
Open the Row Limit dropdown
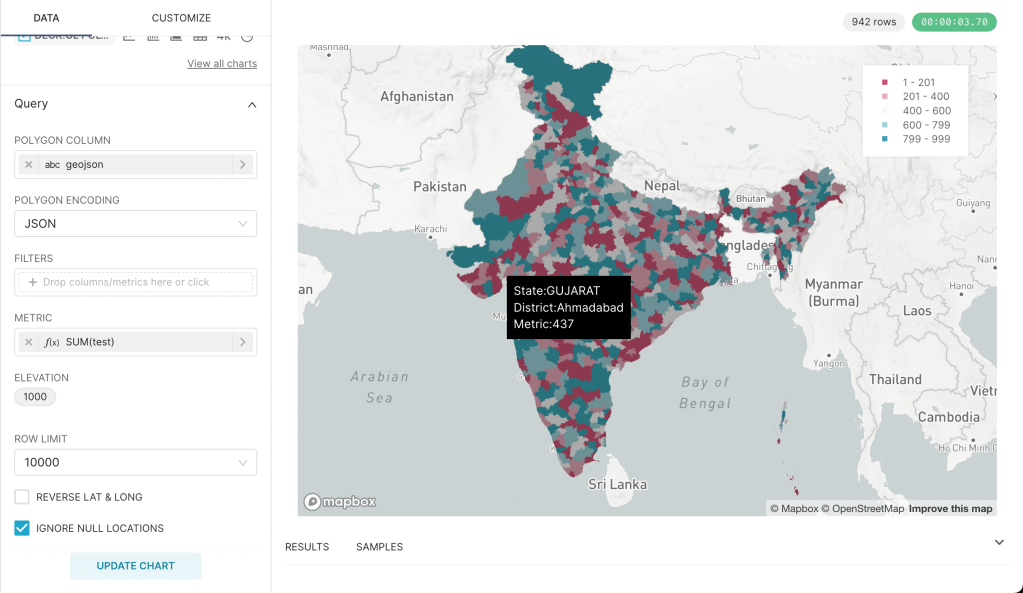tap(135, 462)
